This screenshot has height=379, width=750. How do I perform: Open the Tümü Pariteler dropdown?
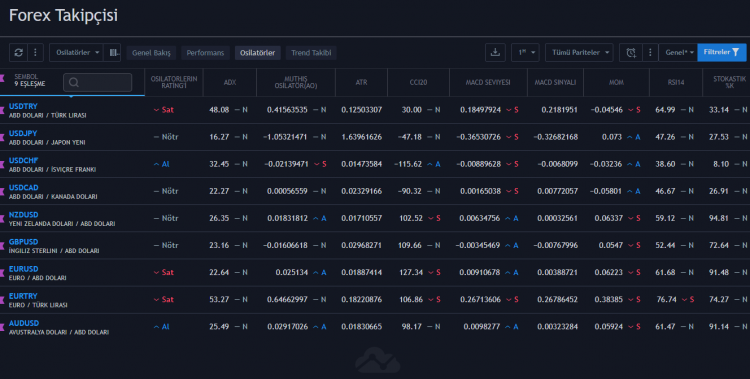pyautogui.click(x=579, y=53)
